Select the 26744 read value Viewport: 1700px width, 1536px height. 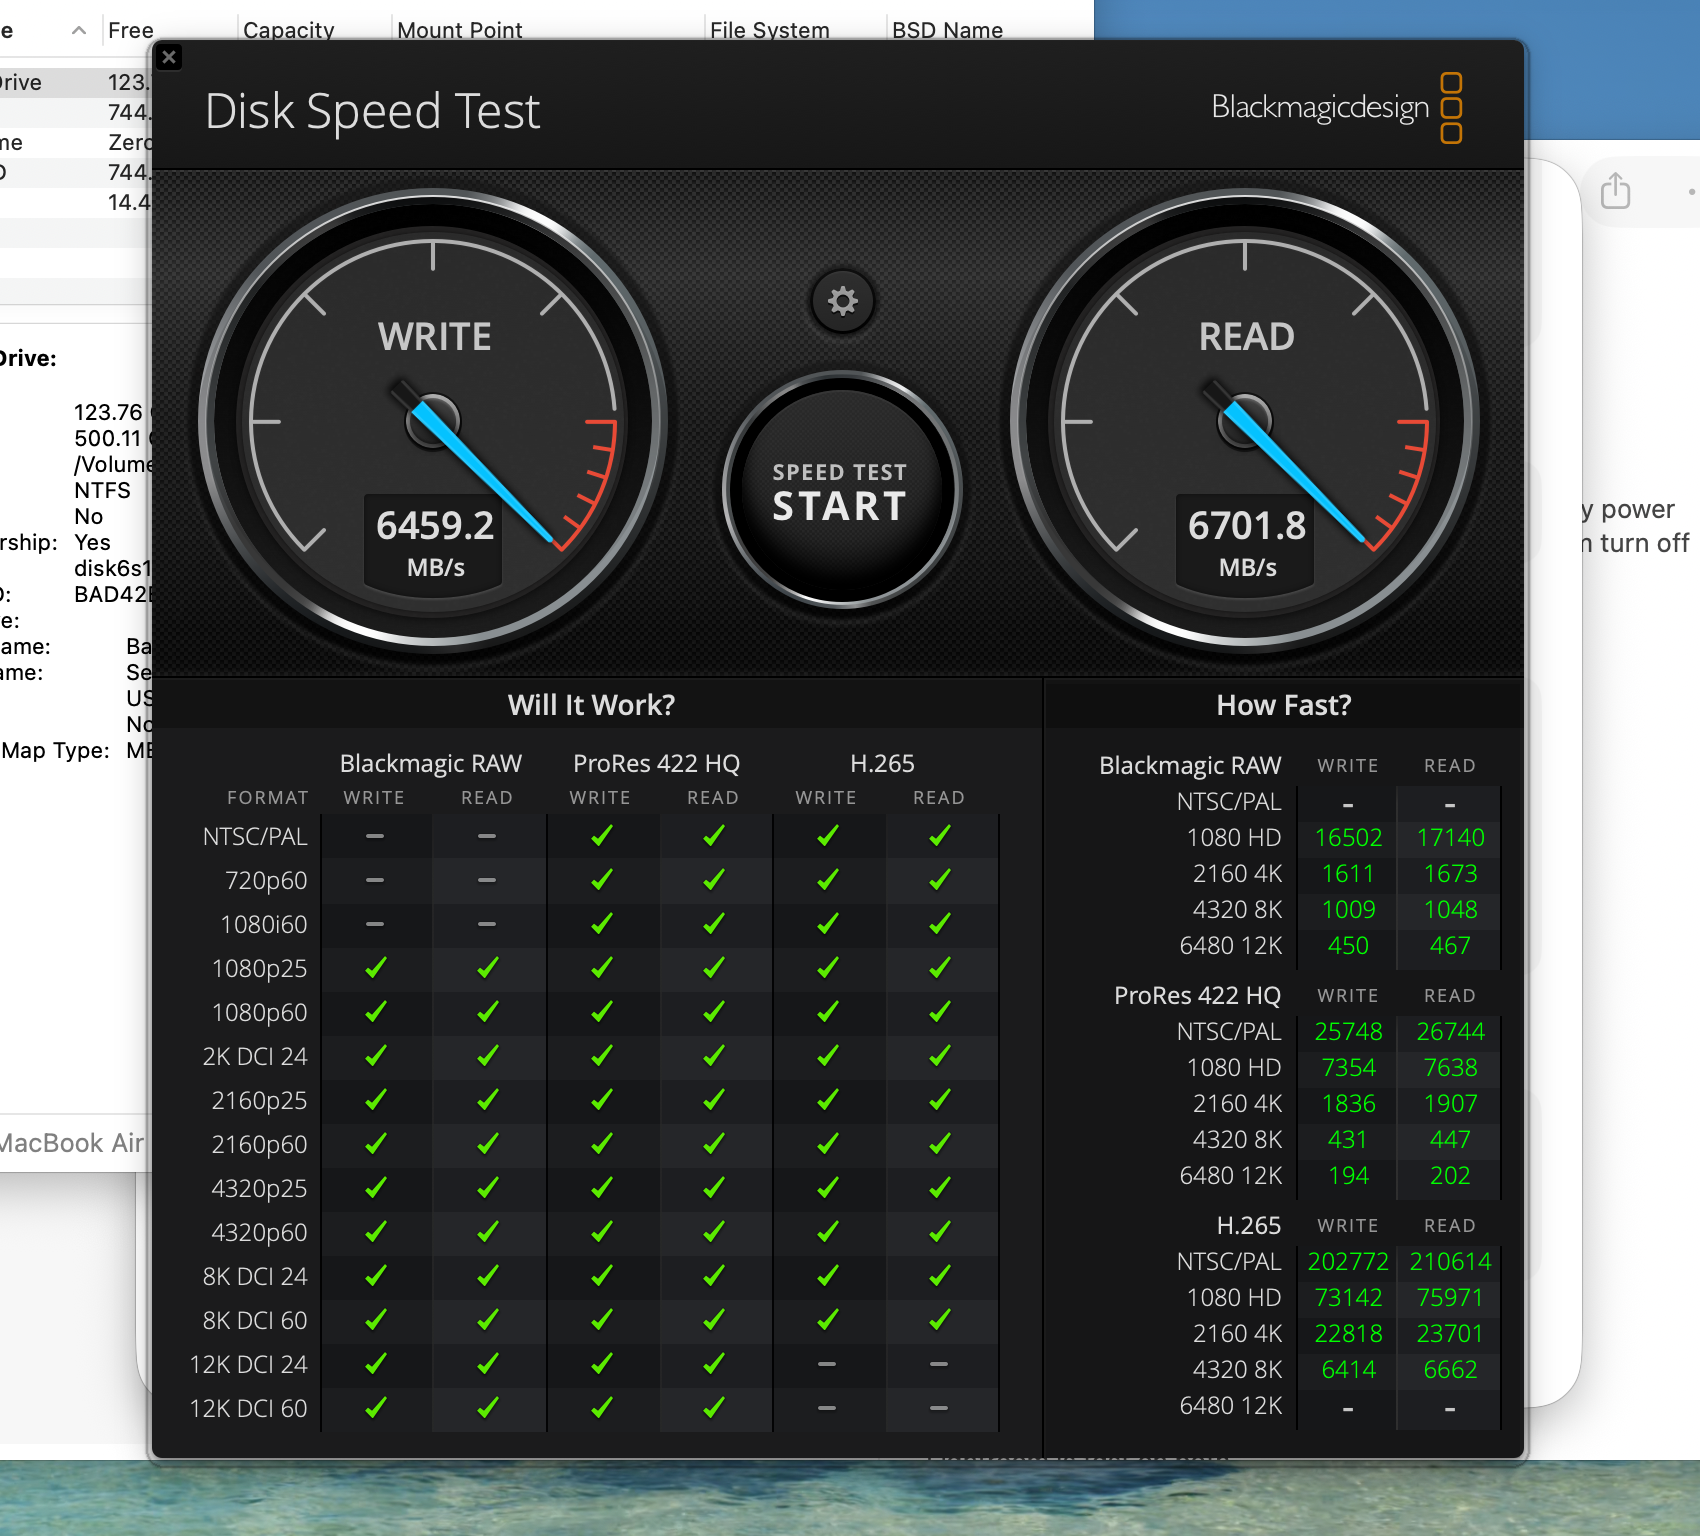(x=1450, y=1032)
